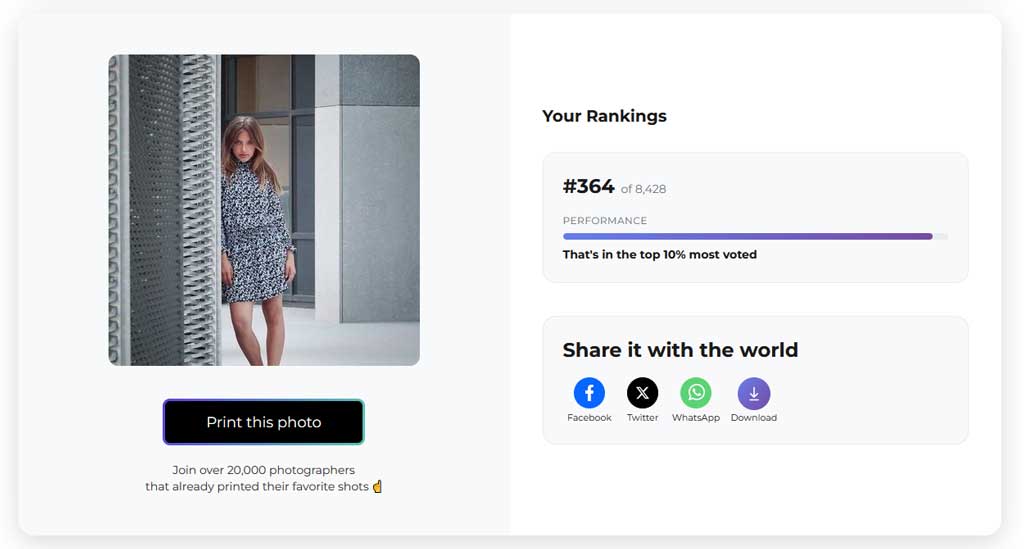This screenshot has height=549, width=1024.
Task: Click 'Join over 20,000 photographers' text
Action: tap(264, 470)
